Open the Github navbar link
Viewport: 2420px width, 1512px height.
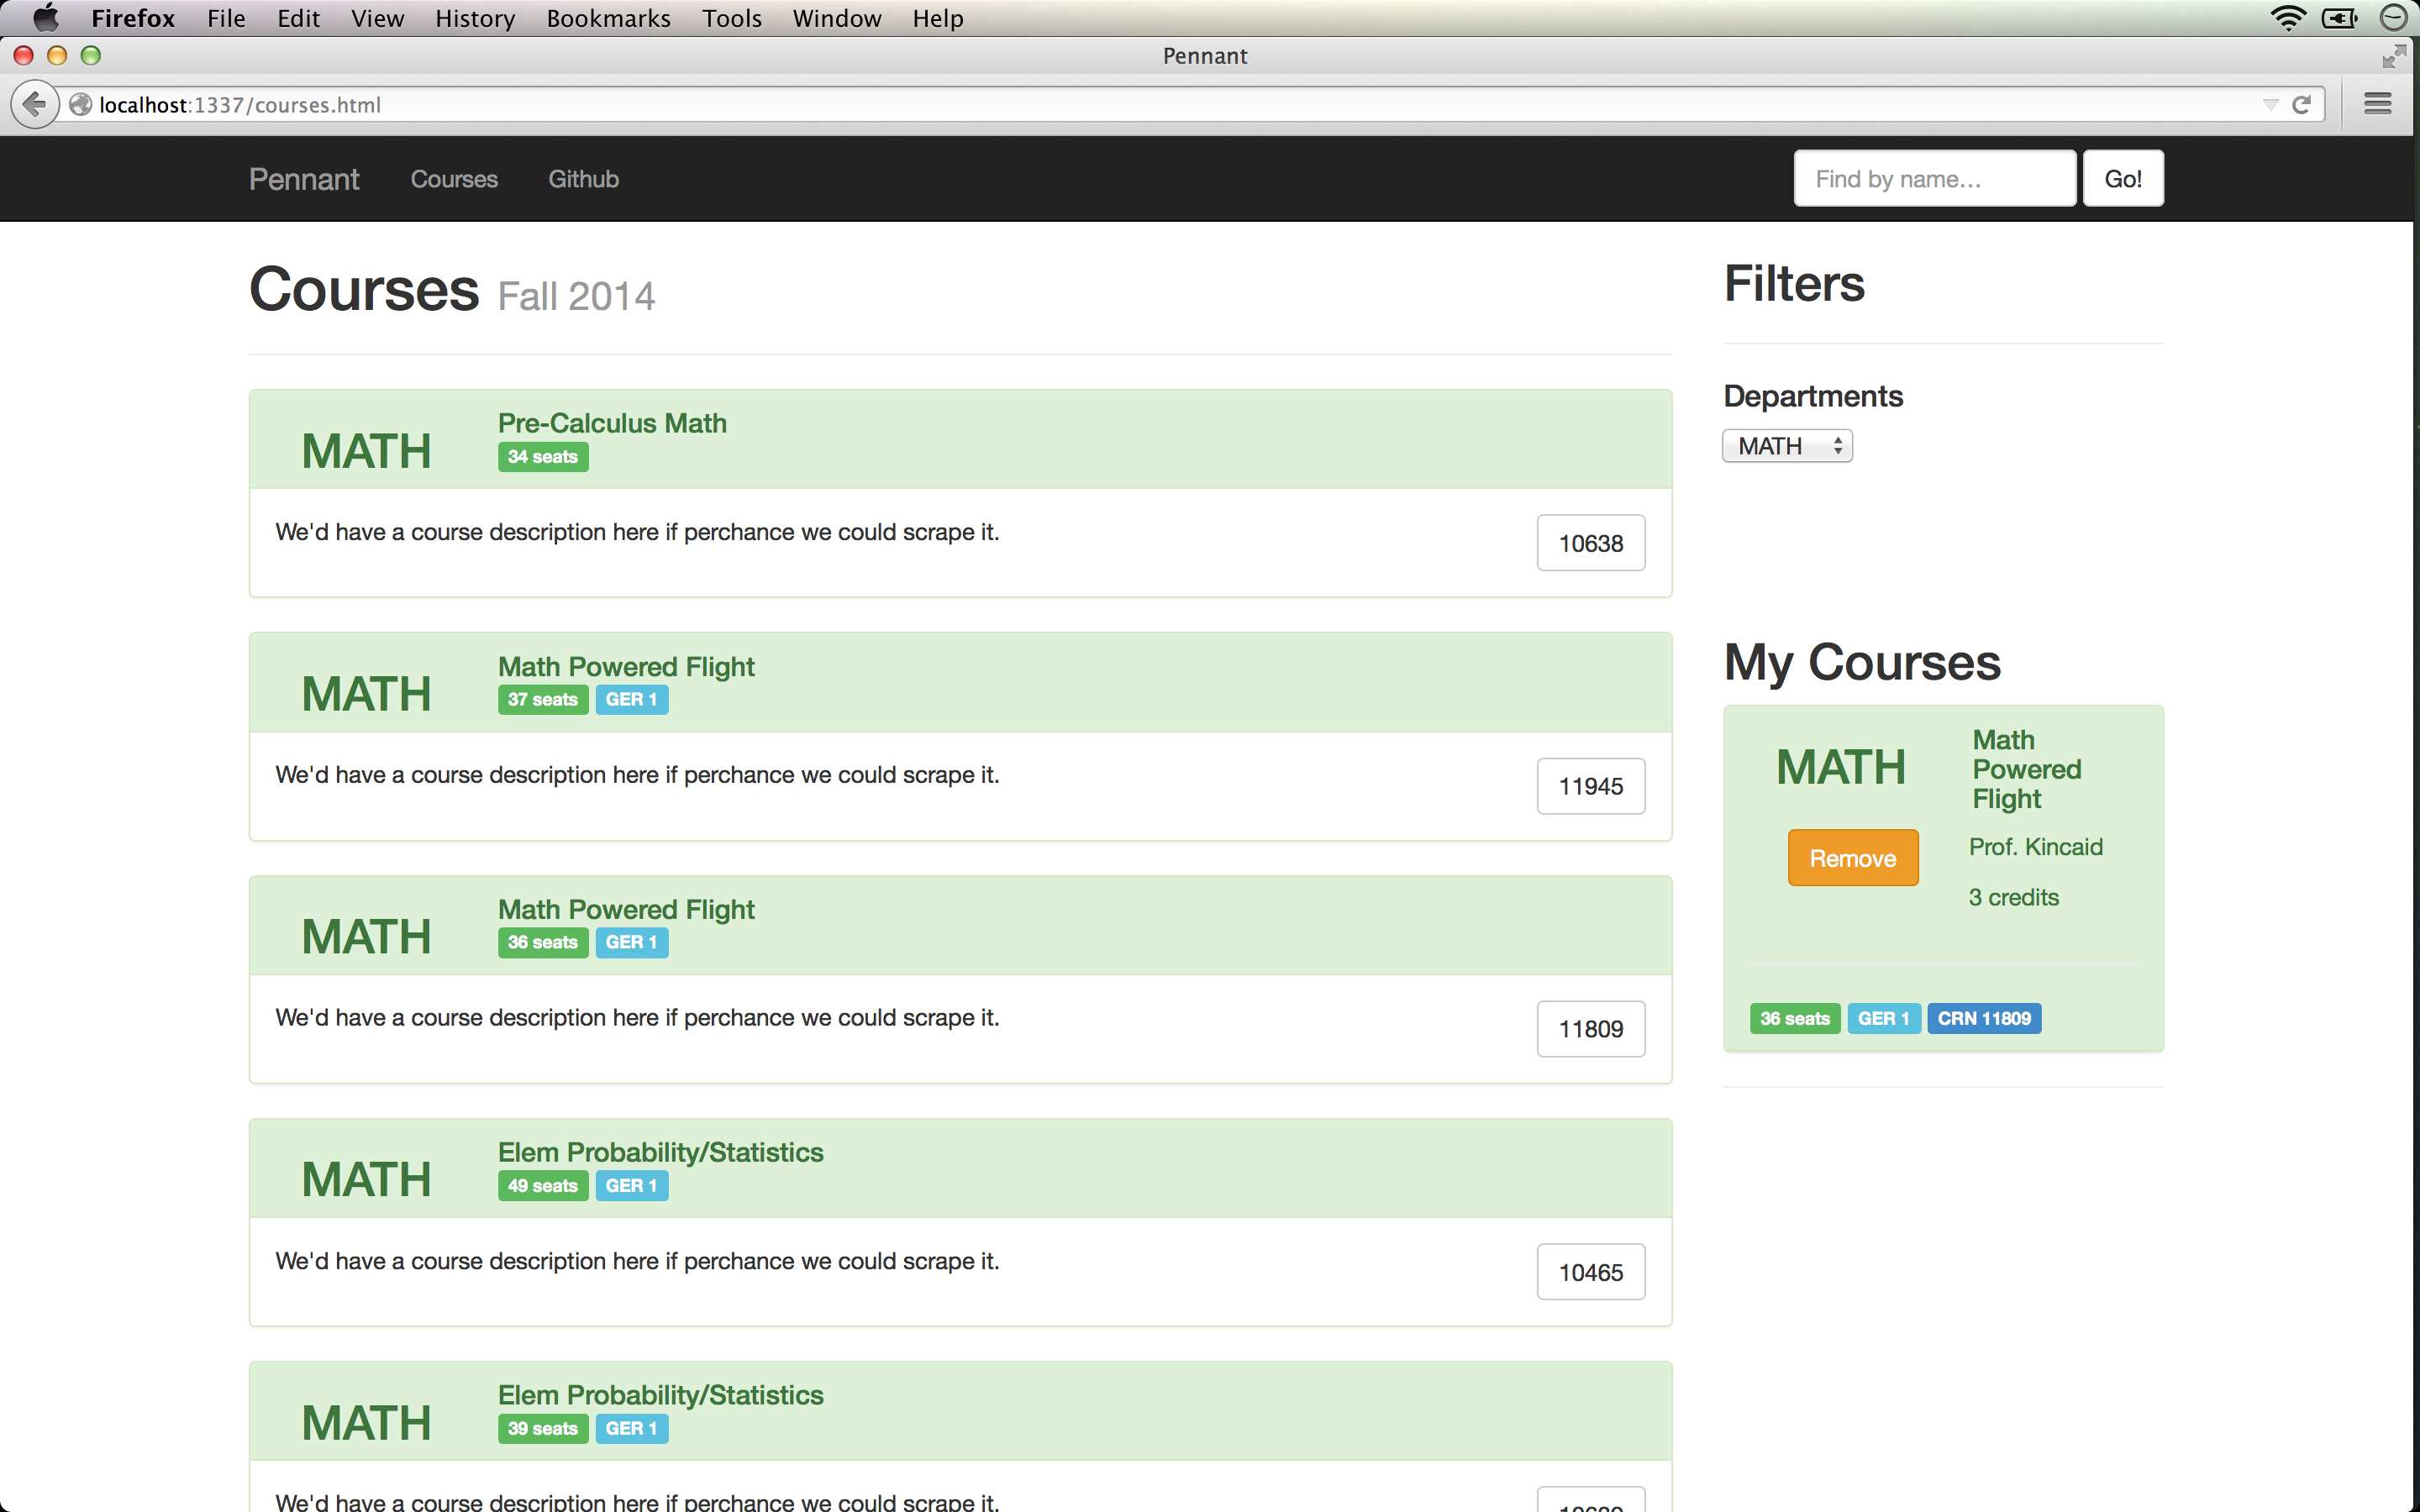583,179
